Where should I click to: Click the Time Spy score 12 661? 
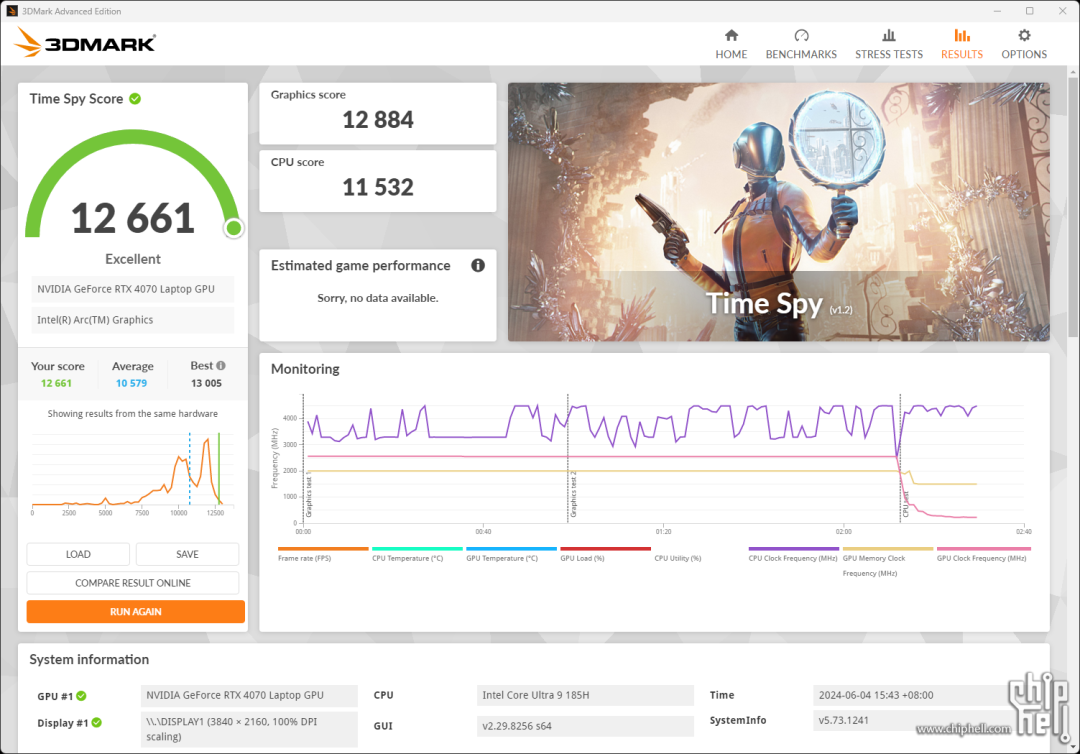(x=133, y=218)
